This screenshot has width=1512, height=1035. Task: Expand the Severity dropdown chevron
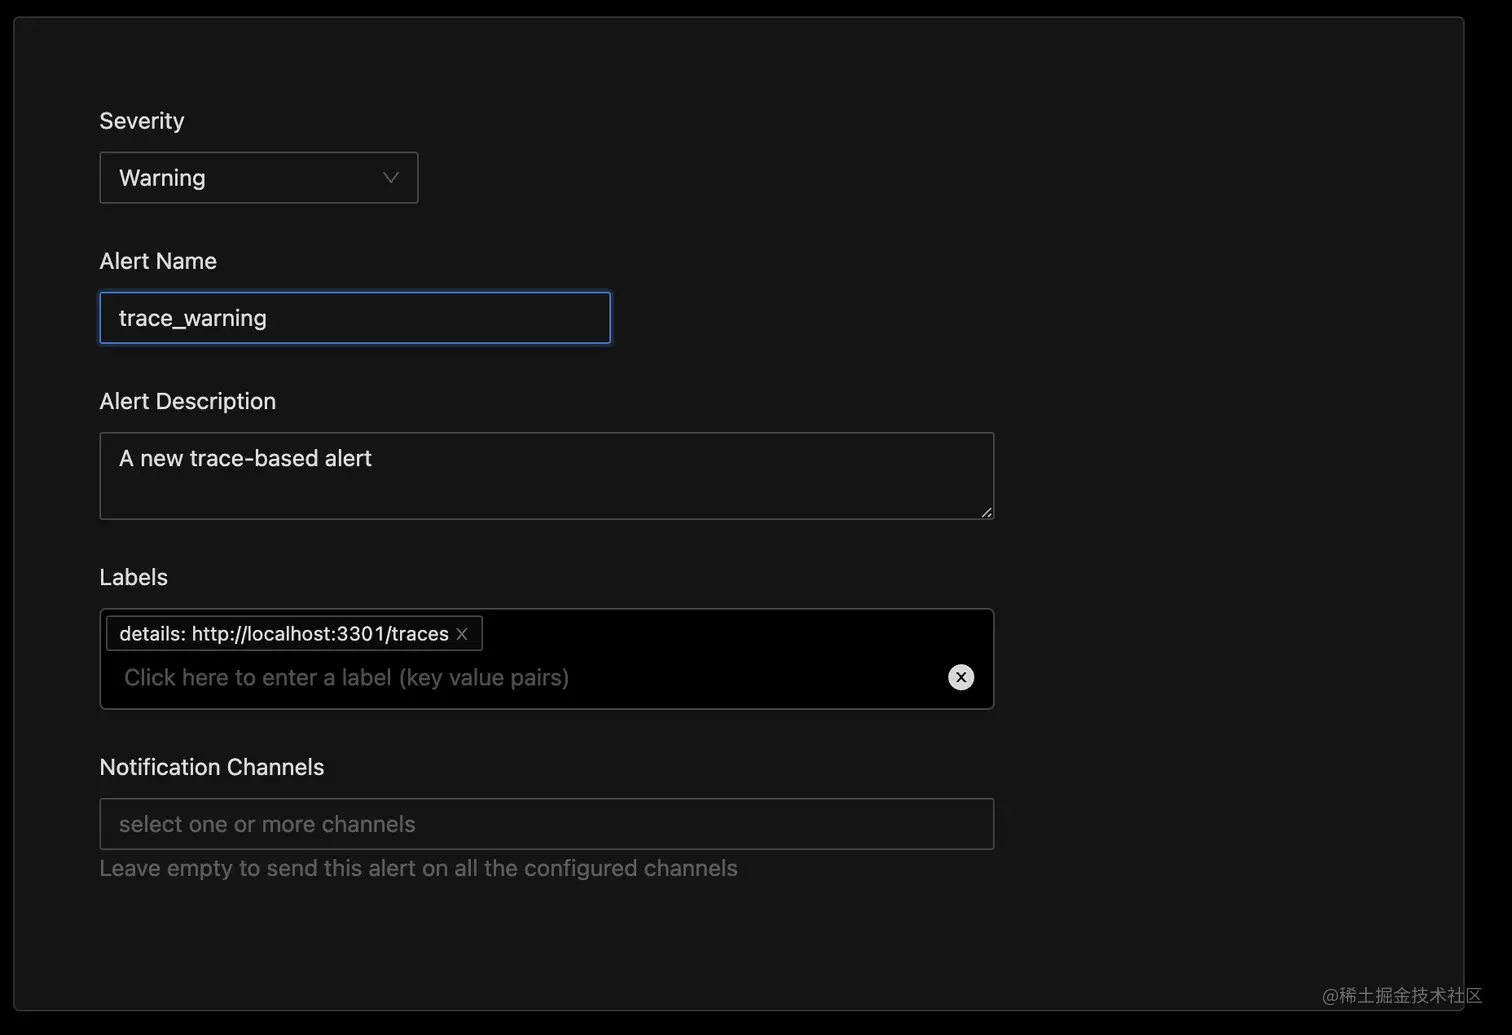[391, 178]
